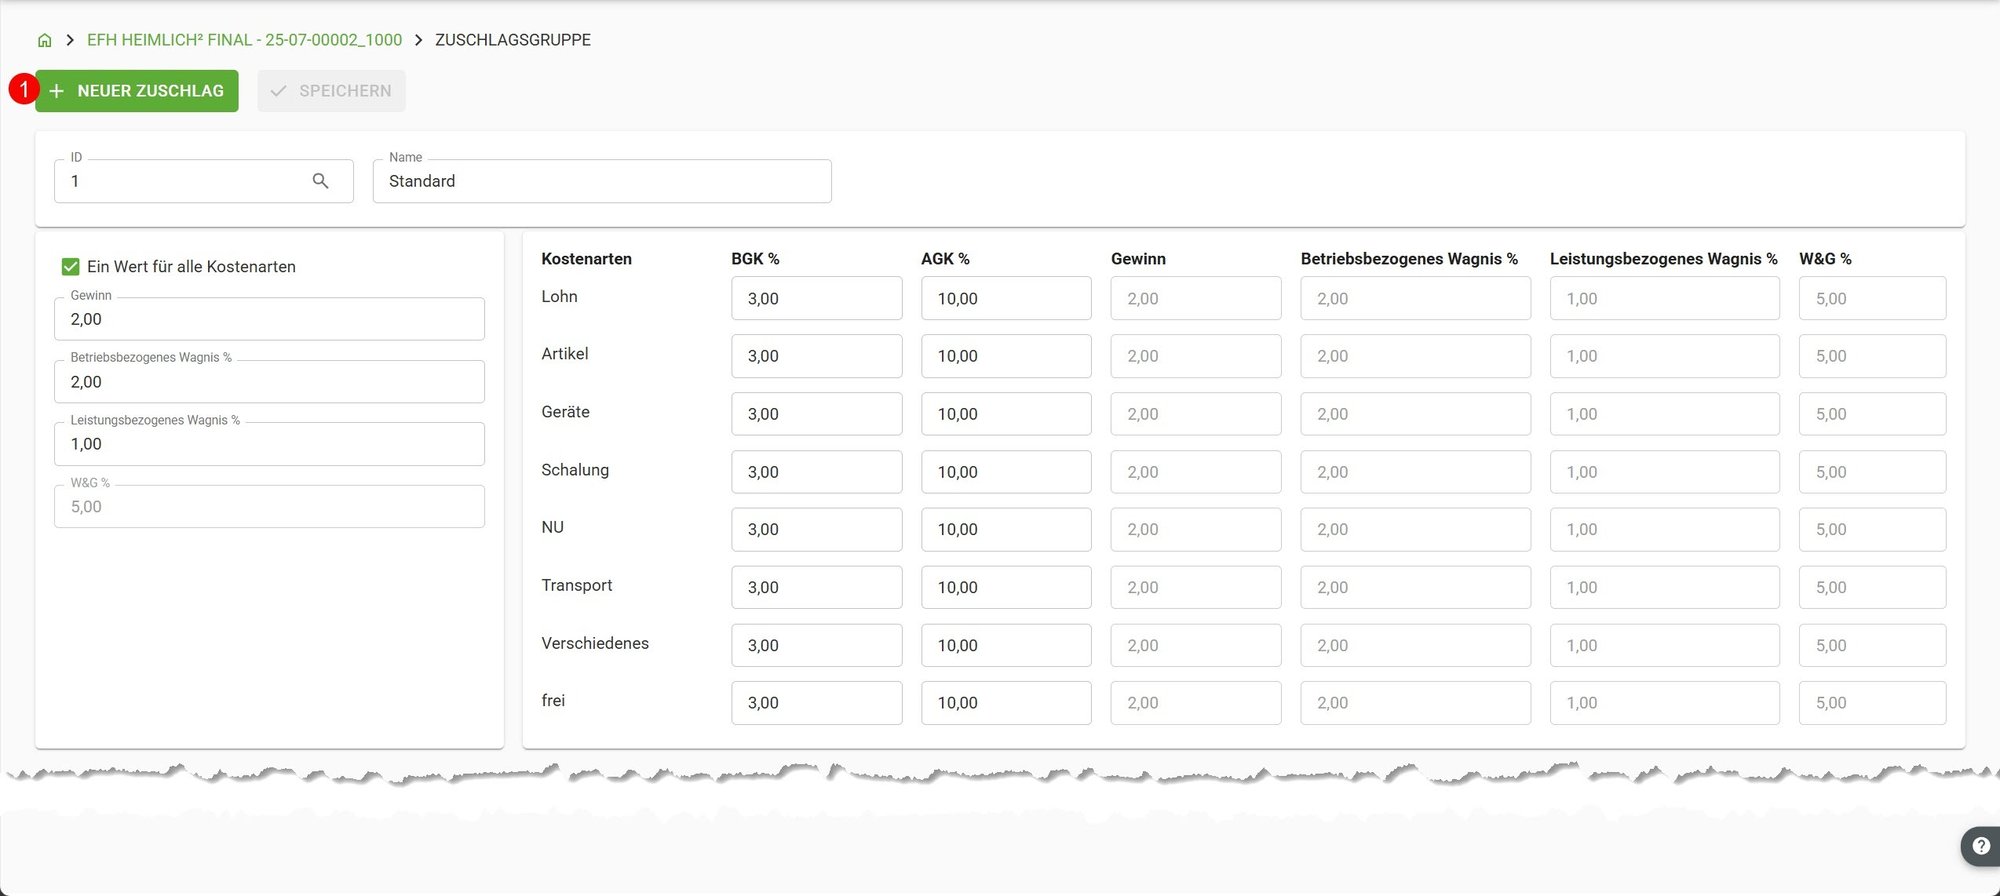Go to home via breadcrumb house icon
Viewport: 2000px width, 896px height.
pyautogui.click(x=44, y=40)
